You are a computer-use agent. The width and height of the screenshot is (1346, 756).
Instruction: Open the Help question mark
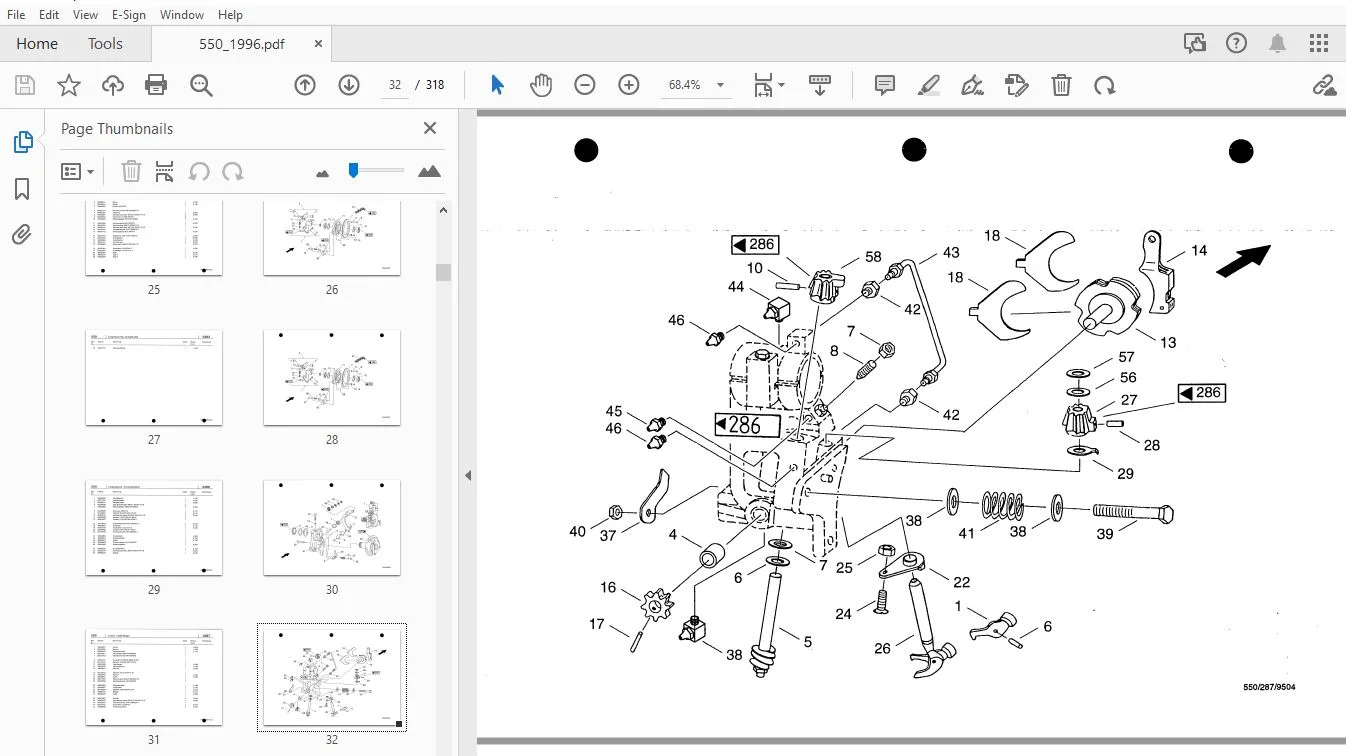pos(1237,43)
